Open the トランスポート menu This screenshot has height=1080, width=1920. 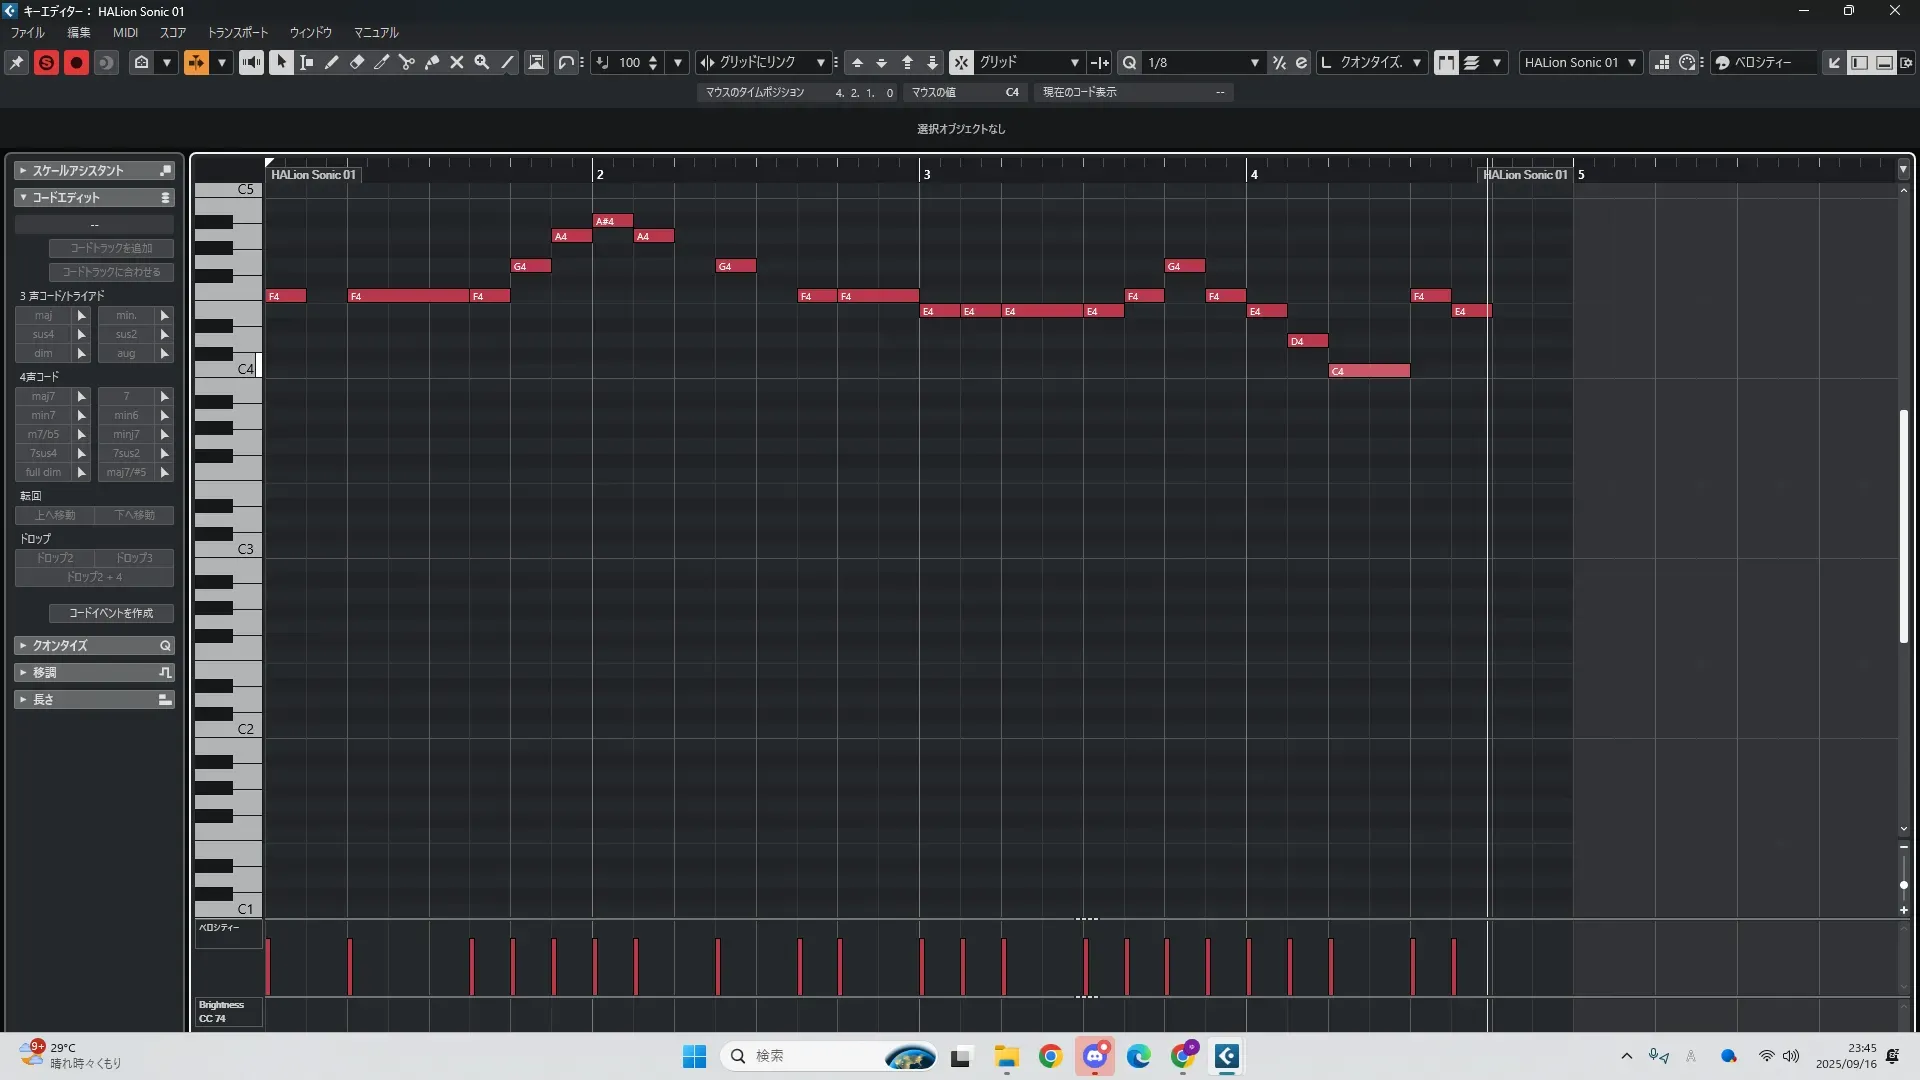(x=237, y=32)
